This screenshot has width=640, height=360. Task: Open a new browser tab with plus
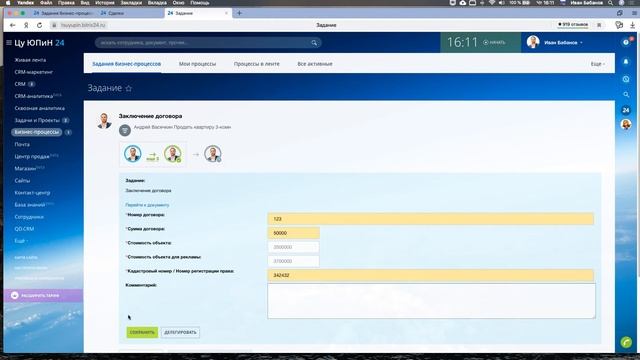(x=239, y=13)
